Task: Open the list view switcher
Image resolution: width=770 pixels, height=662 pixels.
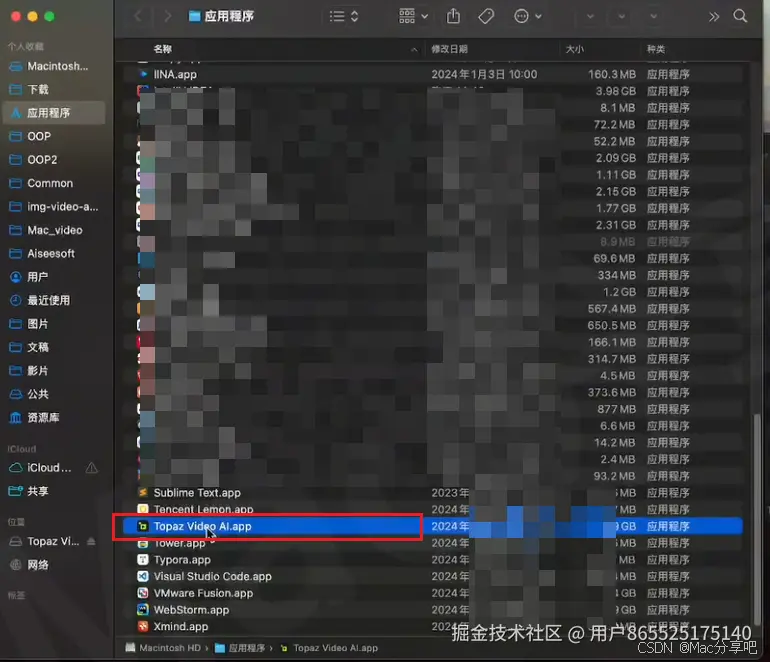Action: click(x=344, y=16)
